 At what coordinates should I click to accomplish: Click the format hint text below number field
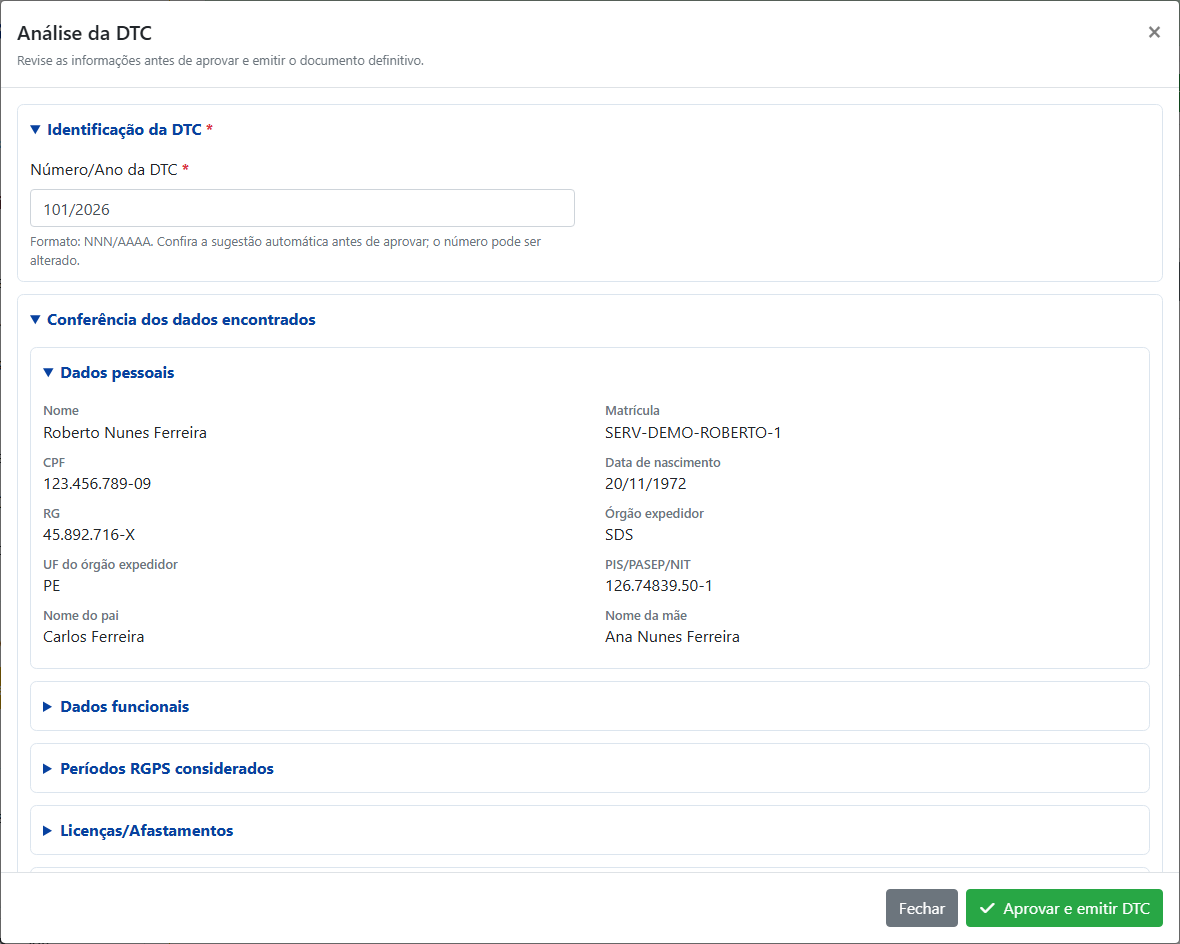[x=285, y=251]
